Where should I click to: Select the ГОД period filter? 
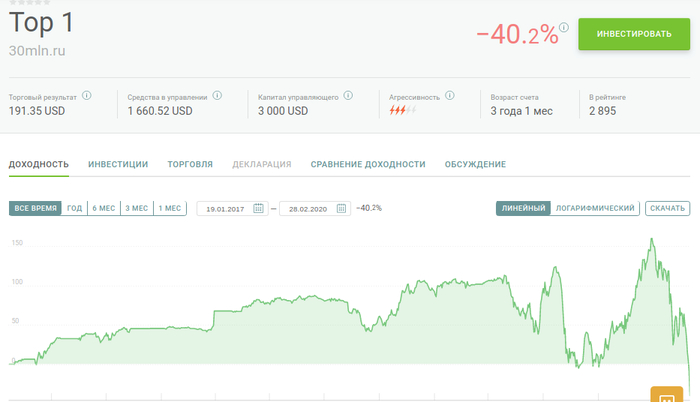pos(74,208)
